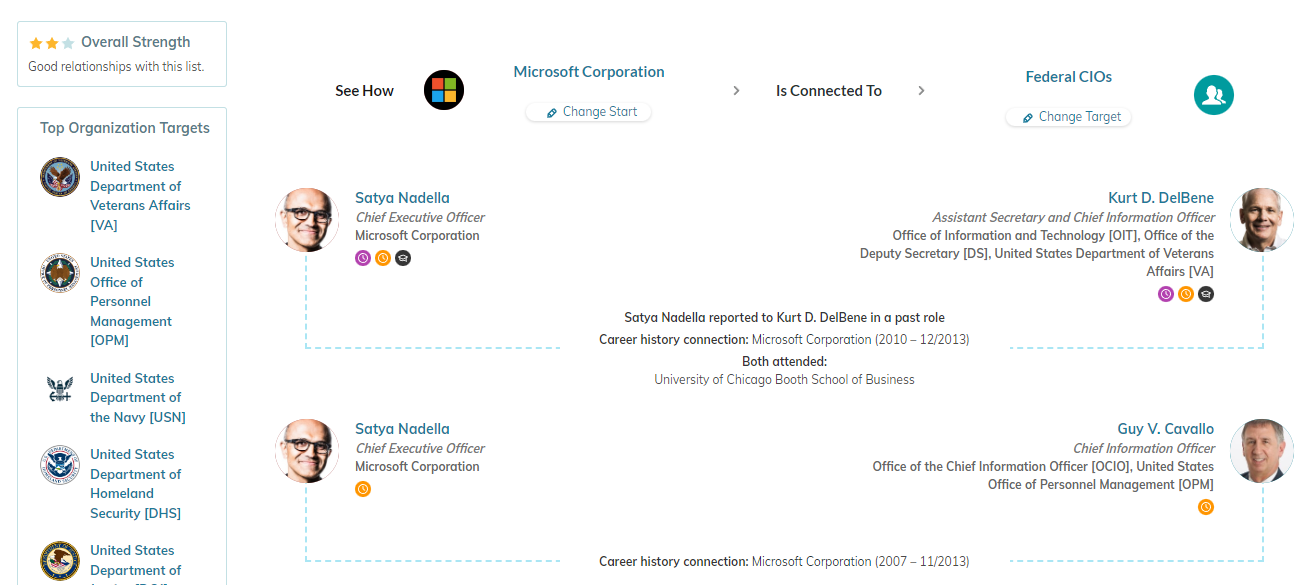Click the bottom Department seal icon in sidebar
This screenshot has width=1308, height=585.
(x=60, y=557)
